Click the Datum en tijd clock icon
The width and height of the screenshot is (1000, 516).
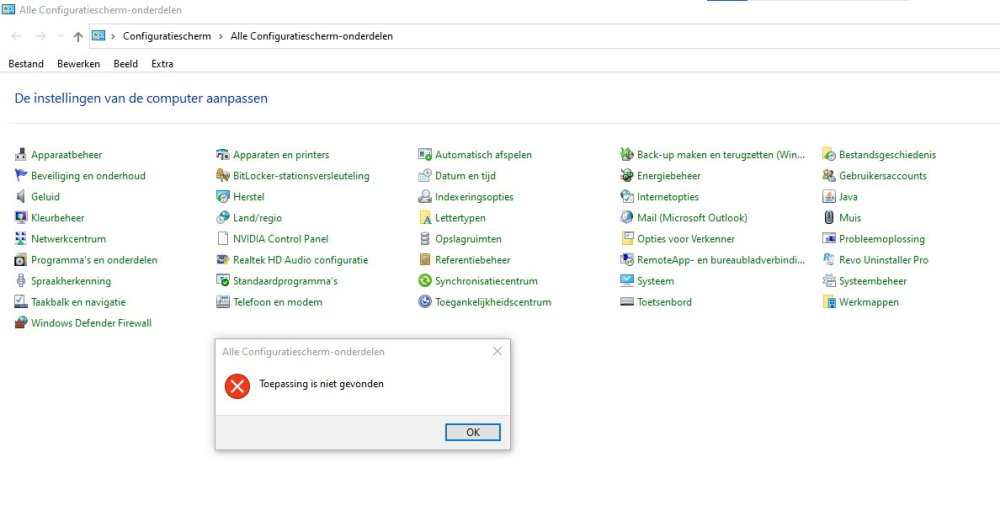(425, 175)
